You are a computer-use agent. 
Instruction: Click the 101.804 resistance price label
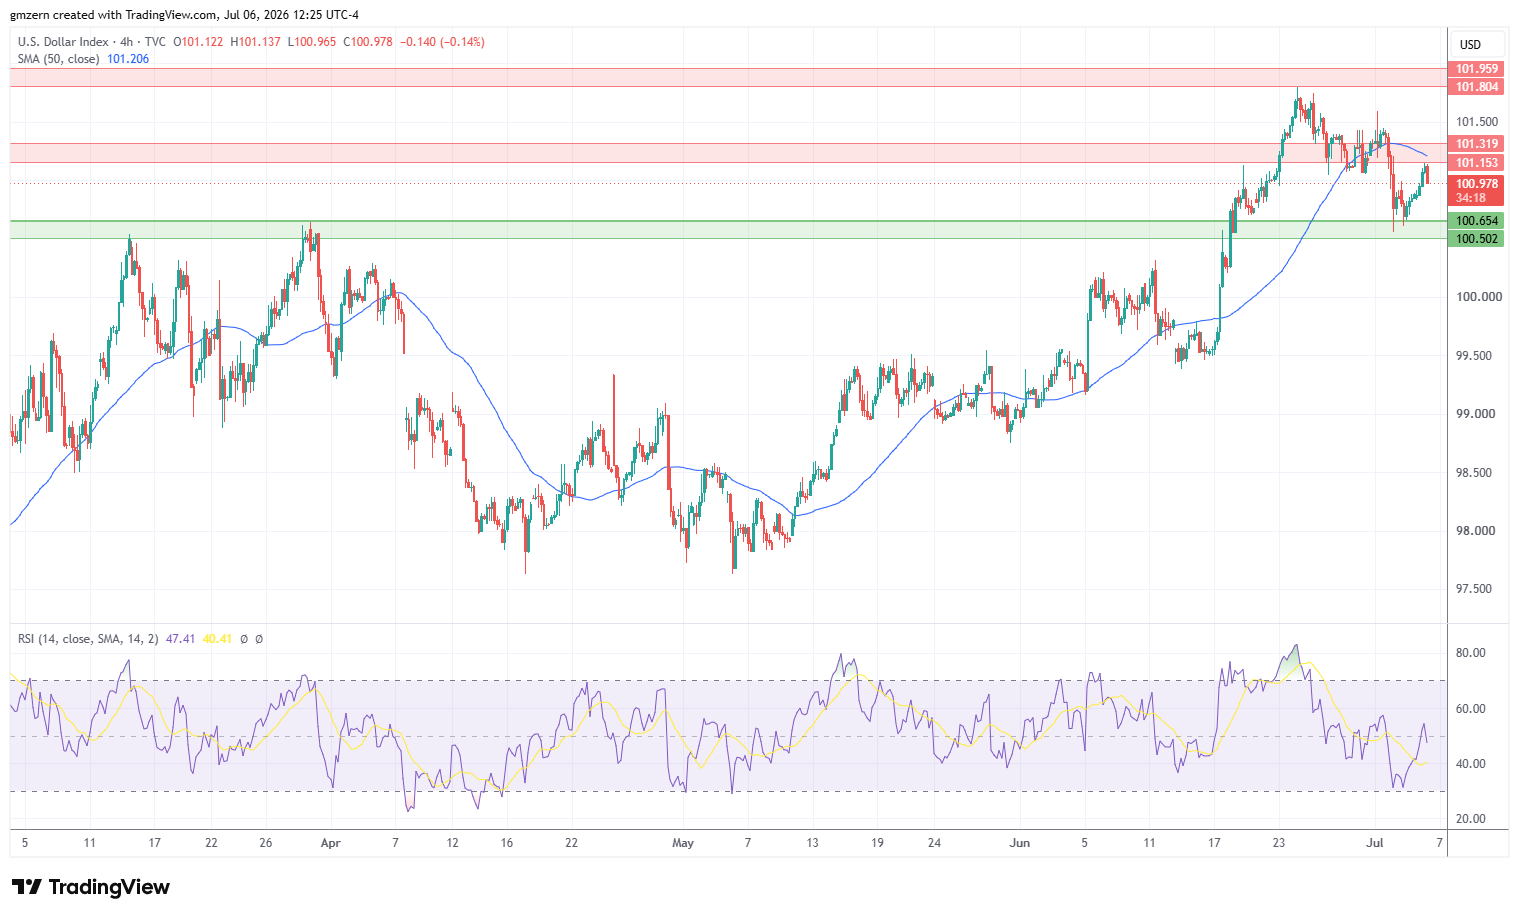[x=1476, y=87]
